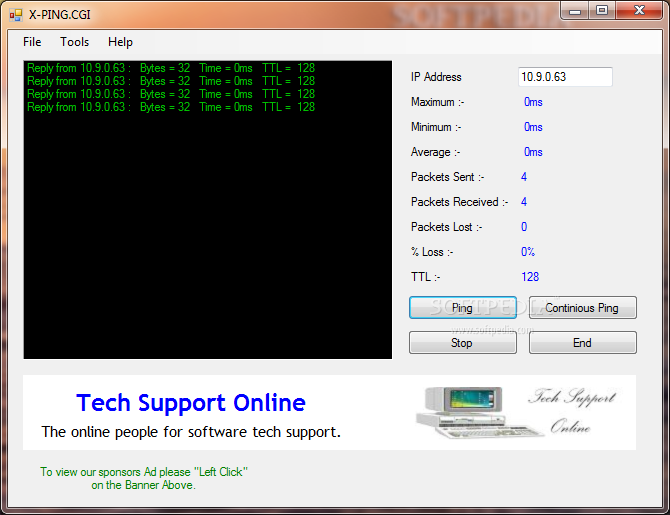Close the X-PING.CGI window
The height and width of the screenshot is (515, 670).
coord(639,11)
